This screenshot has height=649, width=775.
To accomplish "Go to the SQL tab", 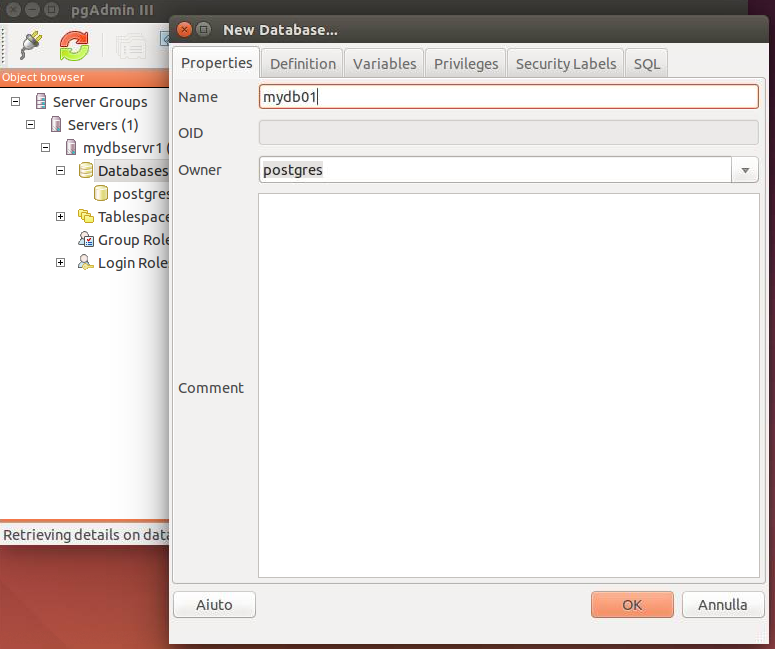I will [x=647, y=63].
